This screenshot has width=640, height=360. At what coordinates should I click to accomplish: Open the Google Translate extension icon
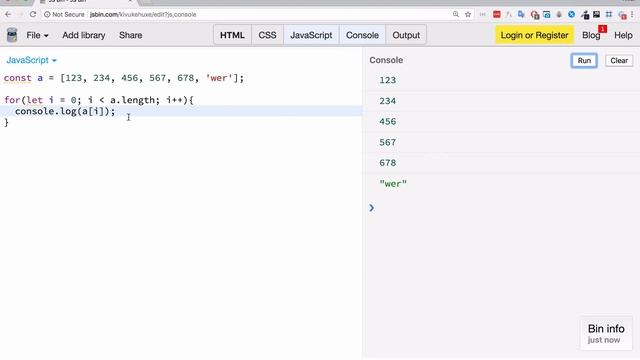coord(521,14)
